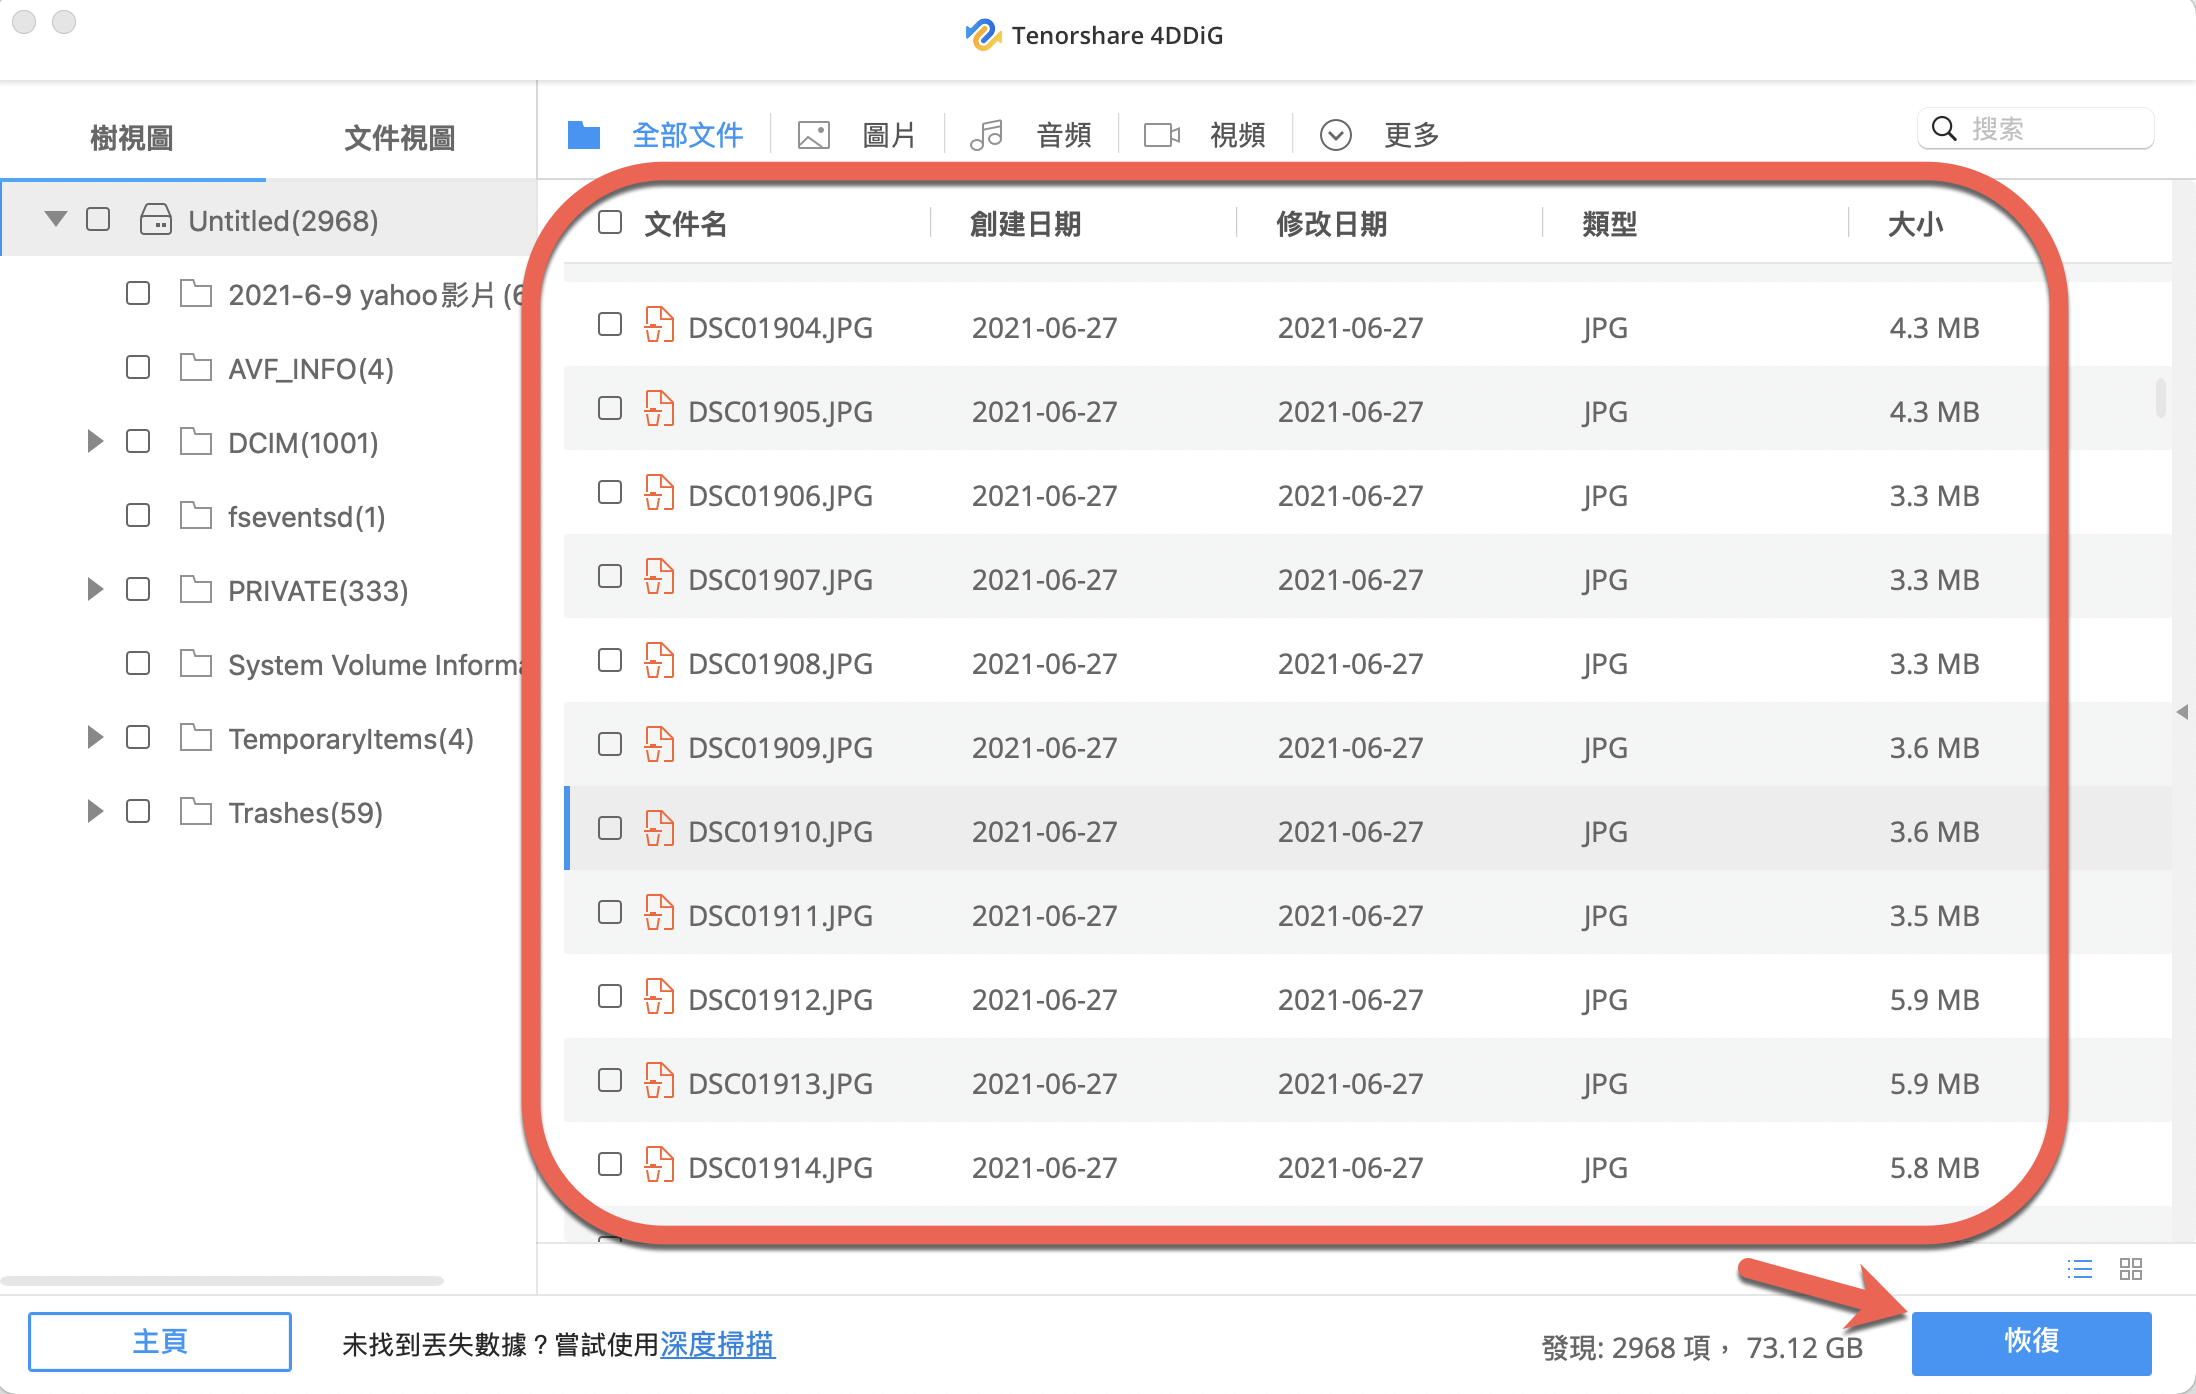This screenshot has width=2196, height=1394.
Task: Click the 恢復 recover button
Action: point(2030,1342)
